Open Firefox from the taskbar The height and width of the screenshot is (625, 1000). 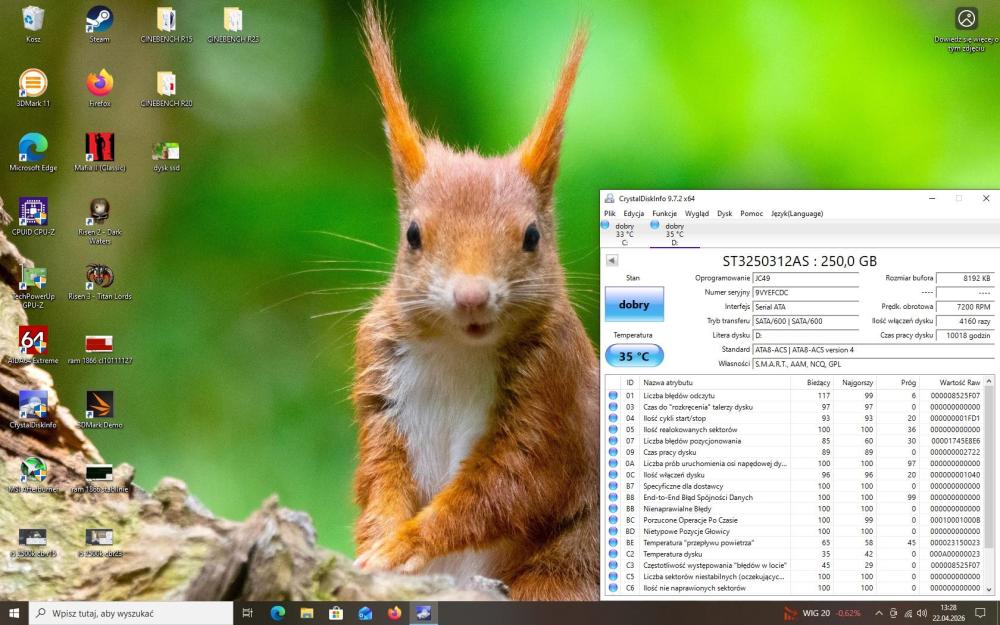click(394, 614)
